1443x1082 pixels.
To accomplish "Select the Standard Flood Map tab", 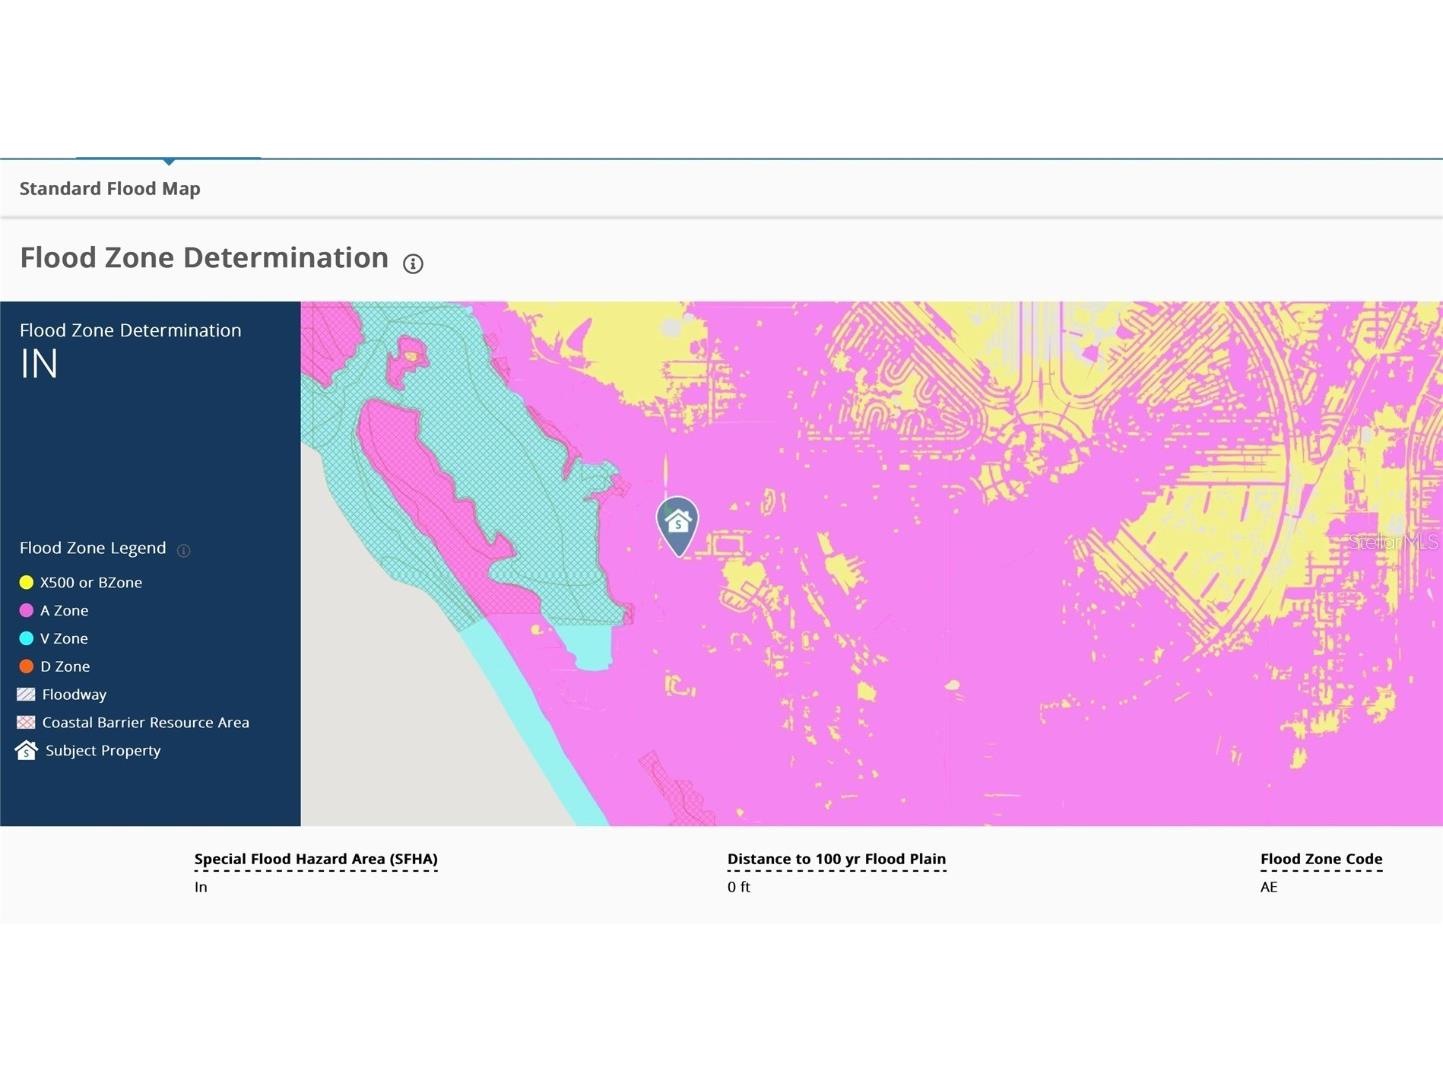I will pos(110,189).
